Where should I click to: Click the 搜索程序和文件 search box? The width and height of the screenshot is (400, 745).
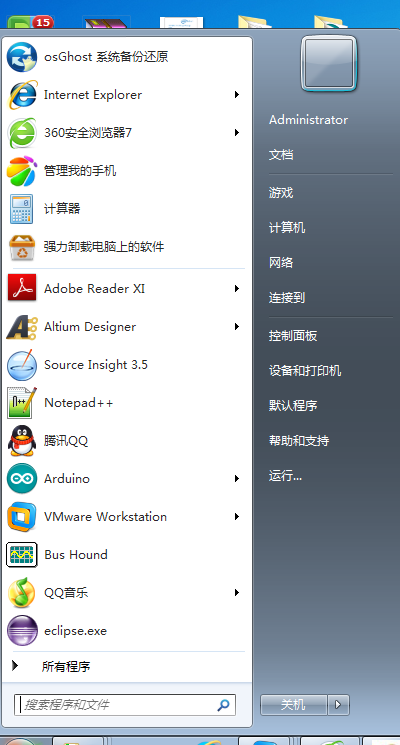click(125, 705)
